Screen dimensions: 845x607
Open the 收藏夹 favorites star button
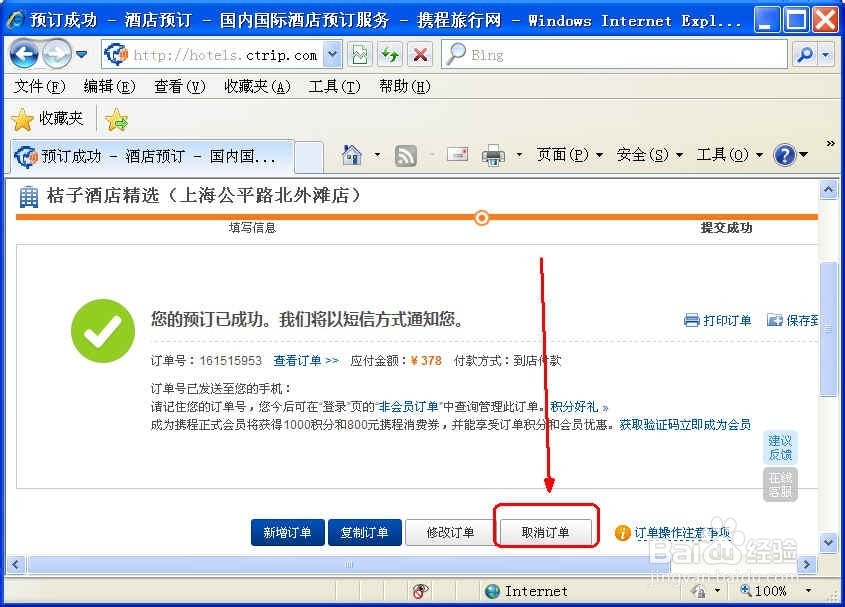(47, 119)
